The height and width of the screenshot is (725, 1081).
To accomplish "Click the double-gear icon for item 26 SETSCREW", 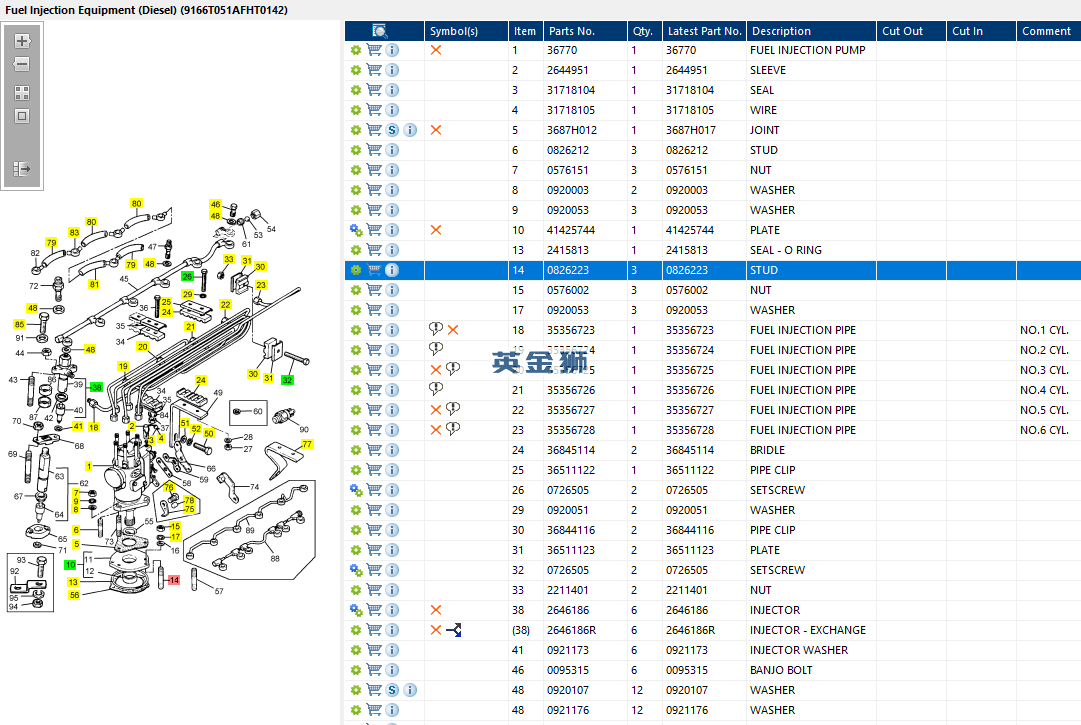I will click(356, 489).
